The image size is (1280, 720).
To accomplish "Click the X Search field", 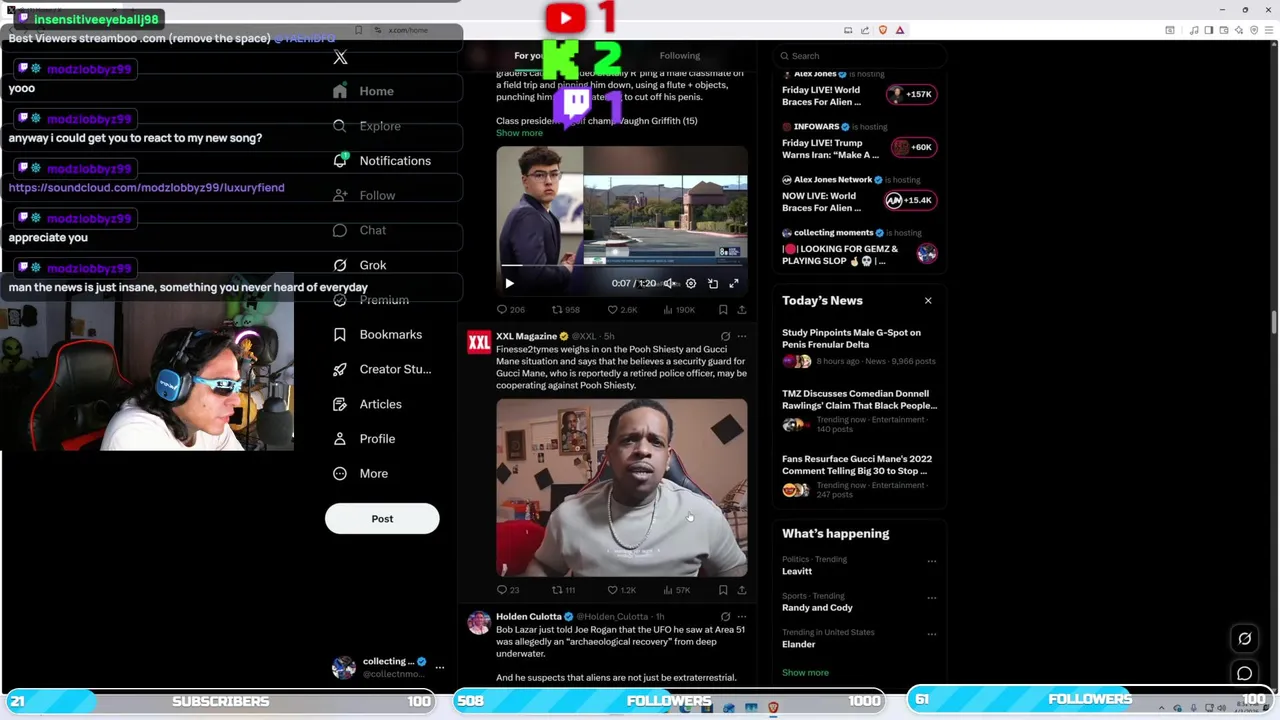I will click(860, 56).
